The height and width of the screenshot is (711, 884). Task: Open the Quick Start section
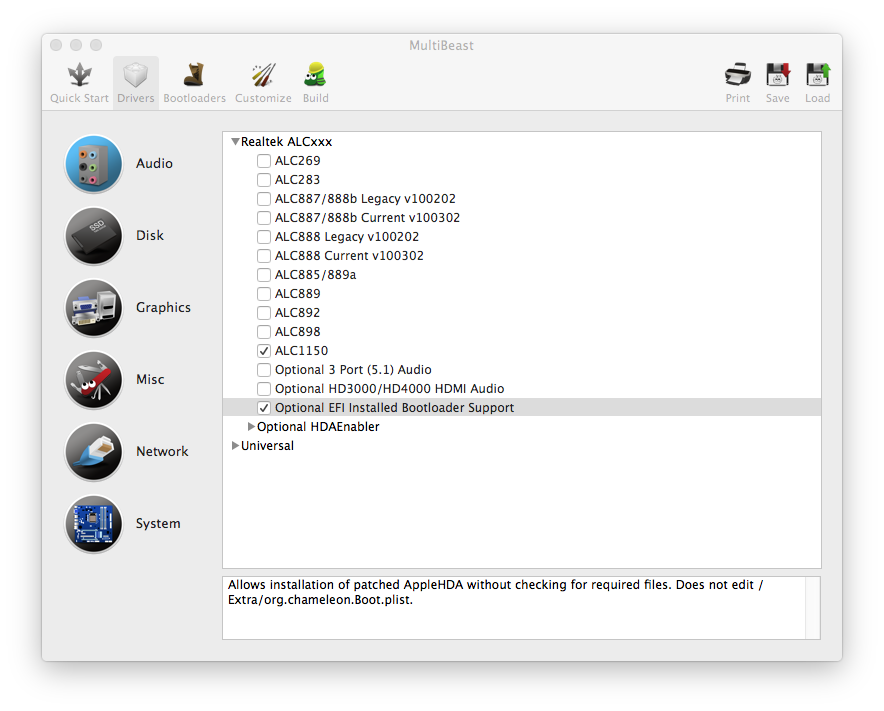point(79,83)
